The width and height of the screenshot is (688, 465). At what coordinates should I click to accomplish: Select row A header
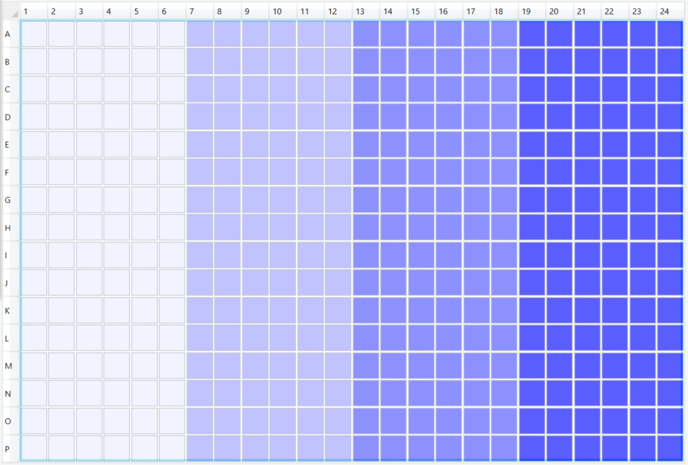pyautogui.click(x=11, y=34)
